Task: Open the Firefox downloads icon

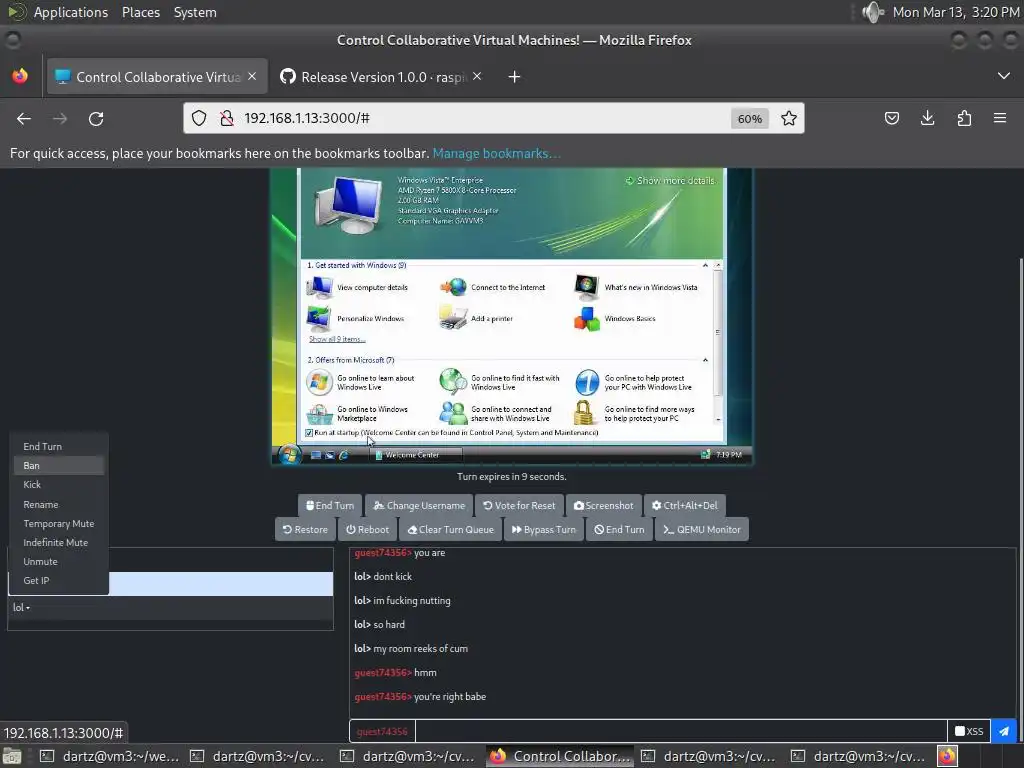Action: (927, 118)
